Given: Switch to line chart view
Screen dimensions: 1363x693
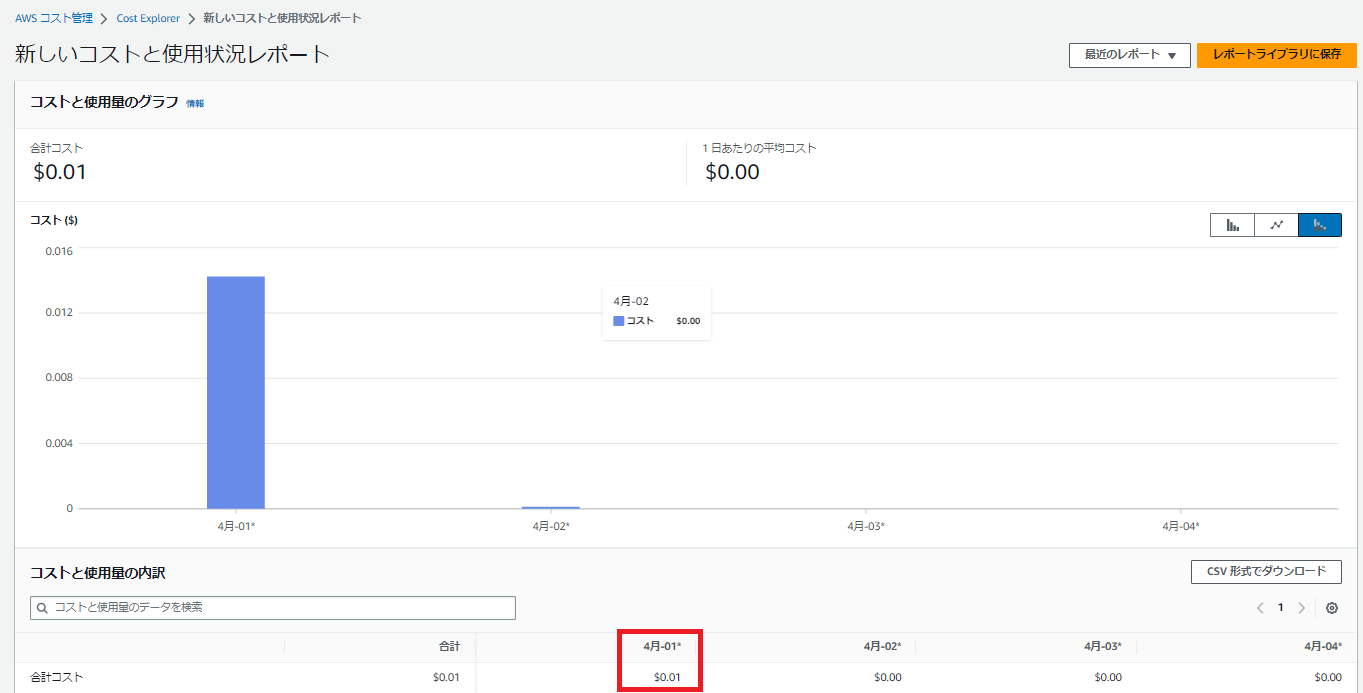Looking at the screenshot, I should pos(1276,225).
